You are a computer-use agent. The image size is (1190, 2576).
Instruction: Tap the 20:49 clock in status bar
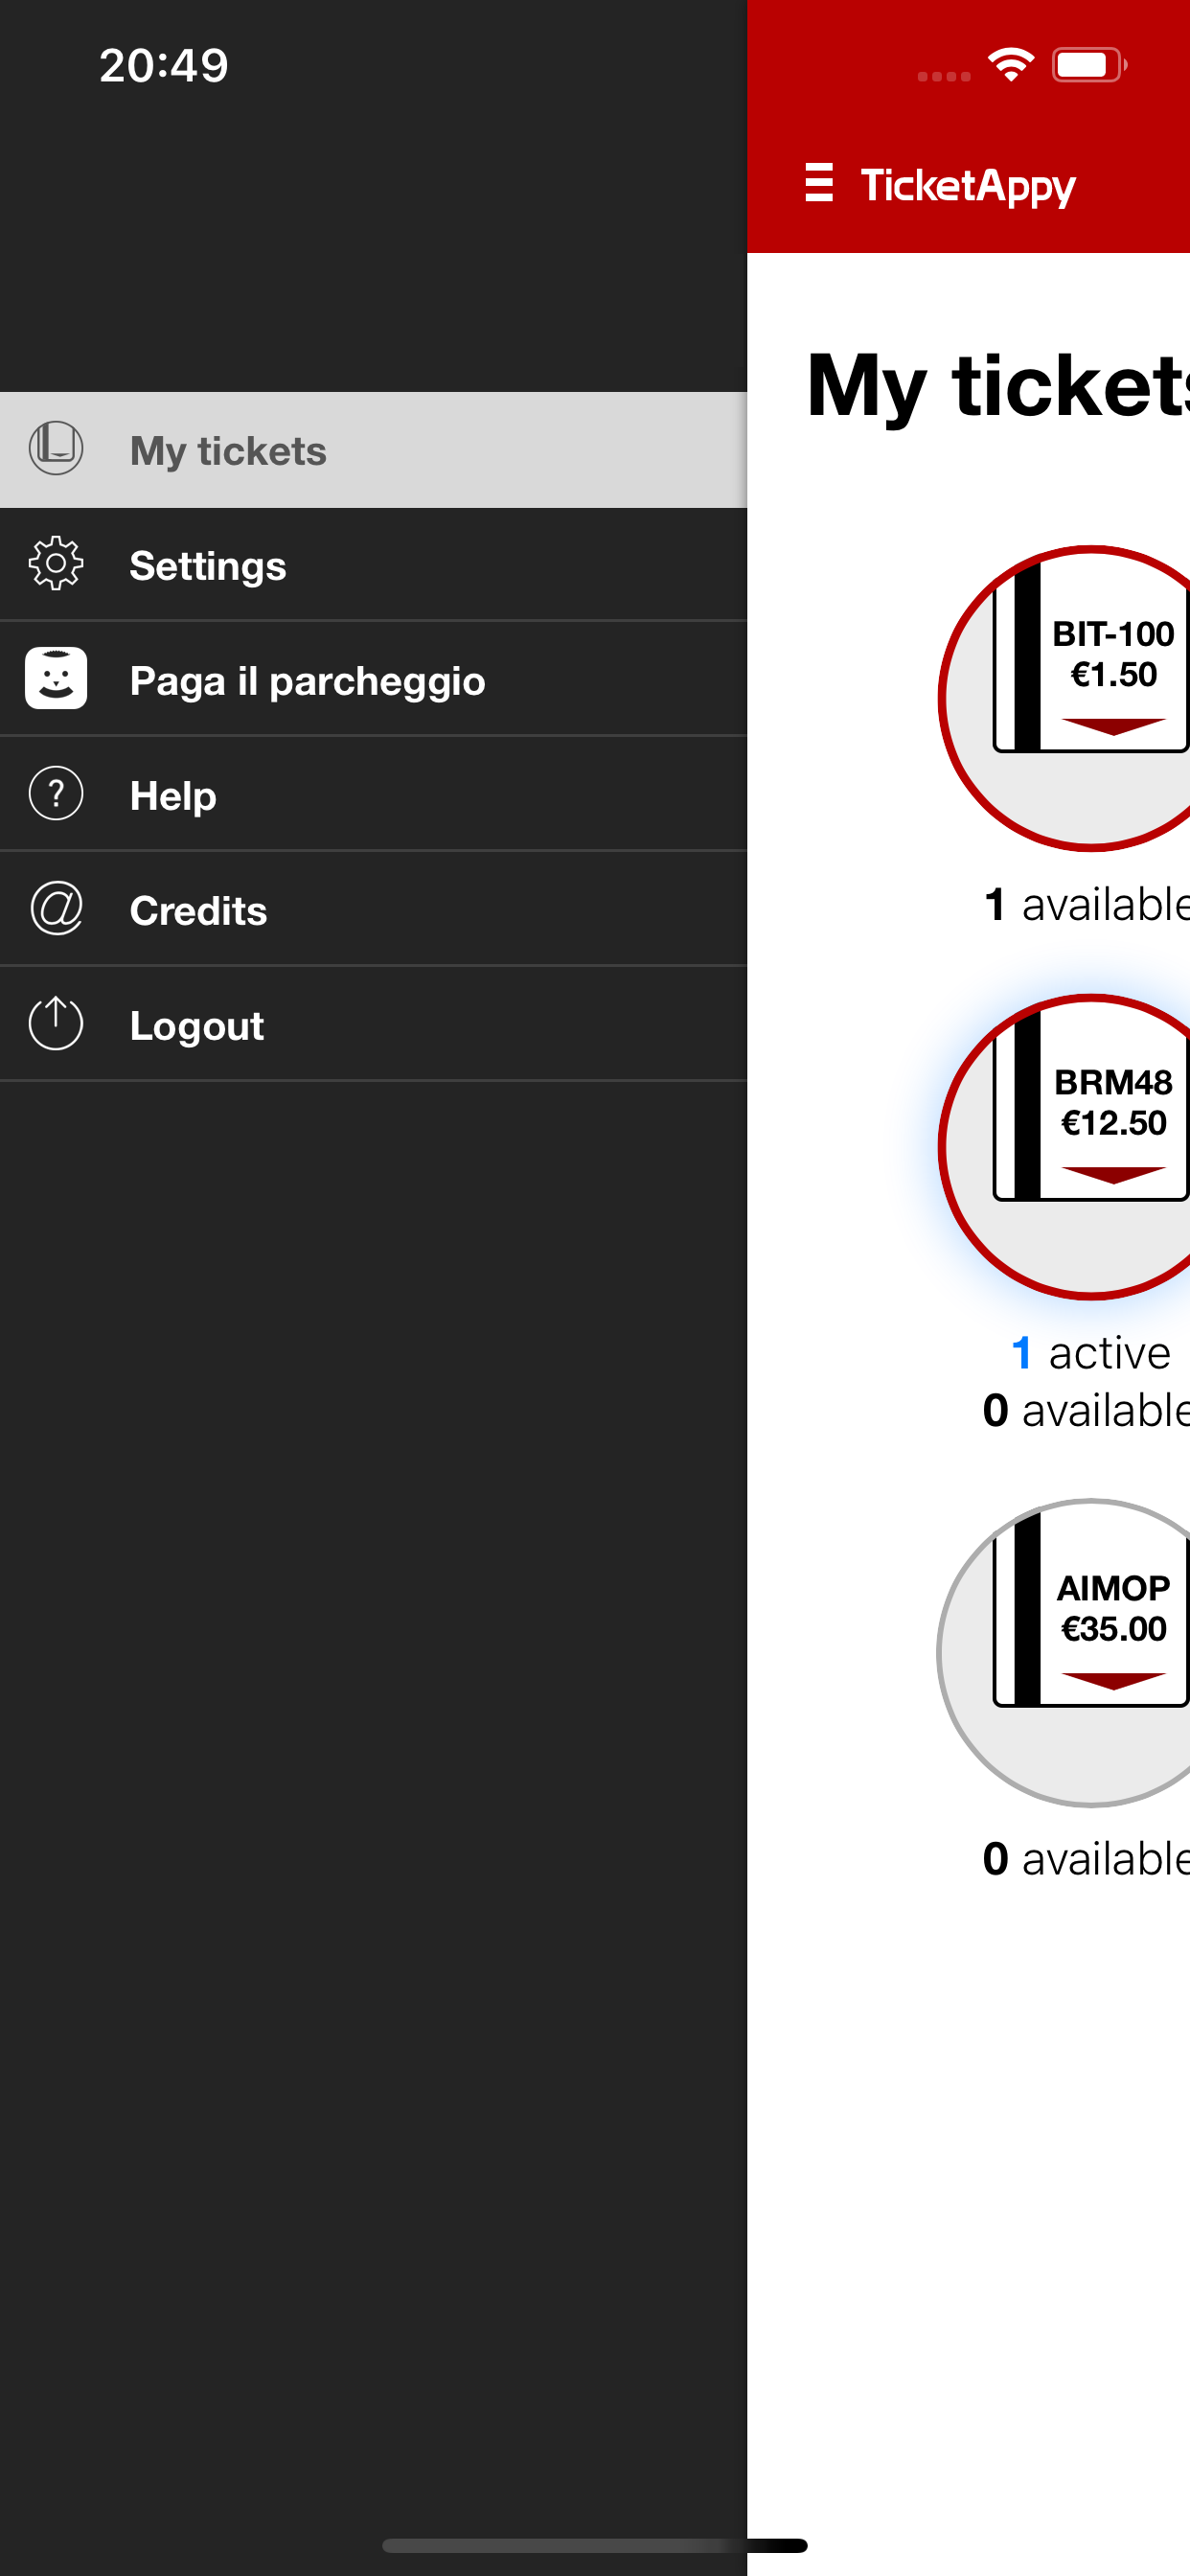coord(164,66)
